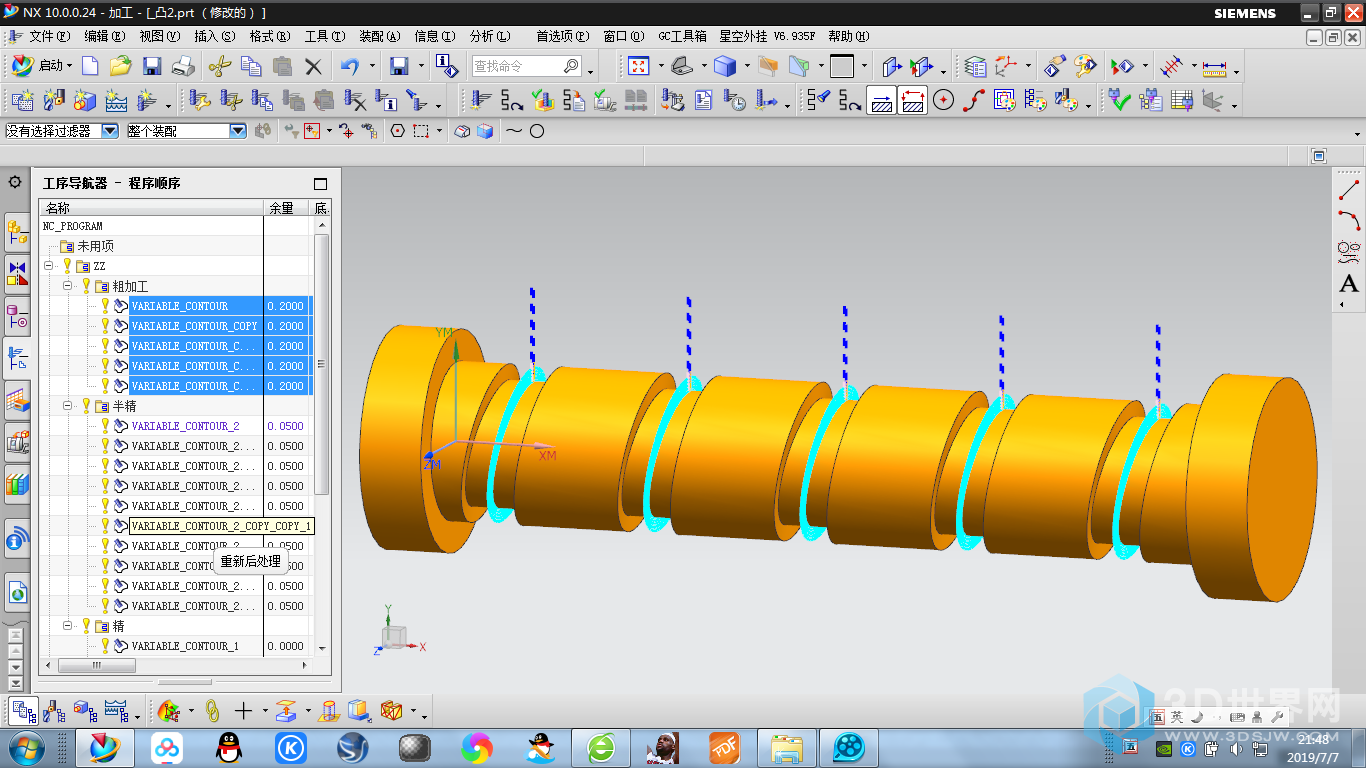
Task: Click the New file icon
Action: [x=90, y=66]
